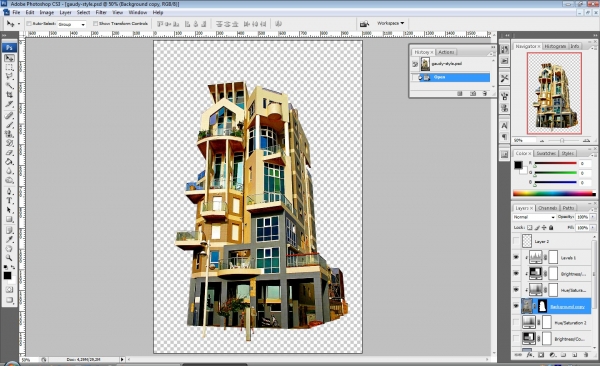600x366 pixels.
Task: Open the Fill slider arrow
Action: click(x=593, y=227)
